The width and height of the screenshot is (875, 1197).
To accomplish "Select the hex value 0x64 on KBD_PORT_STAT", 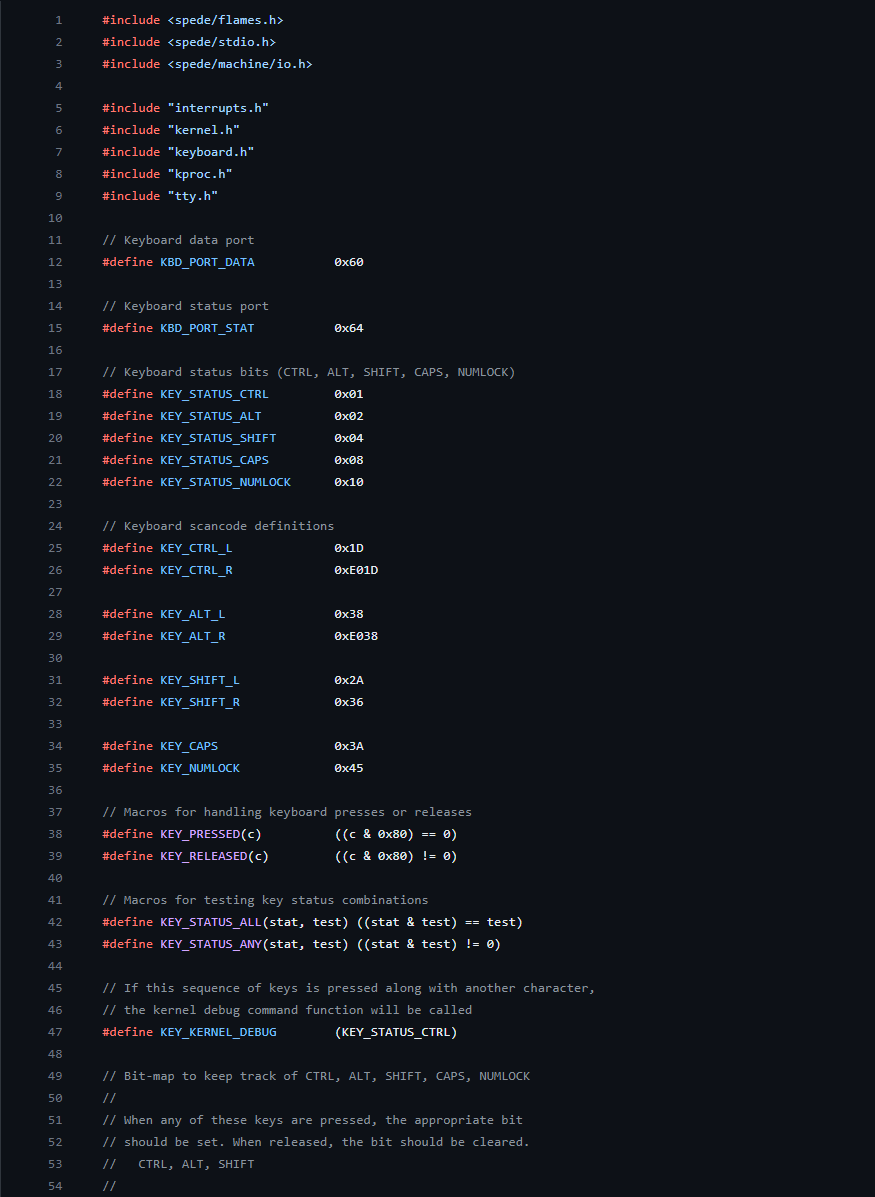I will click(x=348, y=327).
